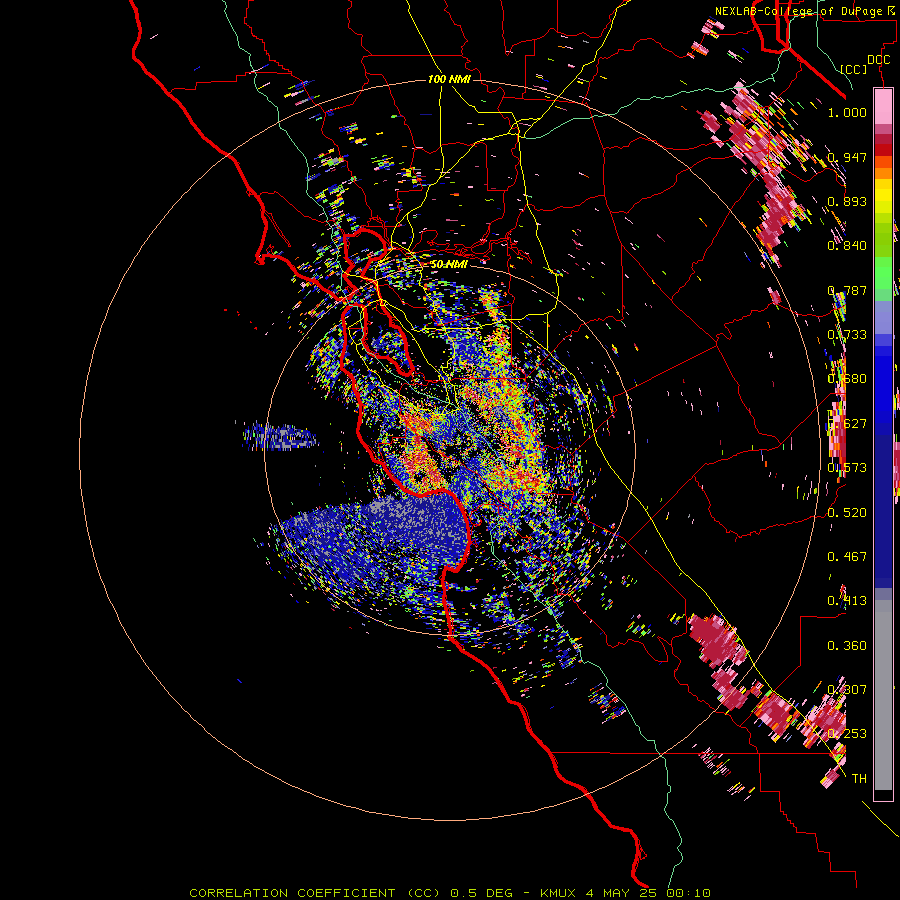This screenshot has height=900, width=900.
Task: Pick the gray swatch on the color bar
Action: click(883, 695)
